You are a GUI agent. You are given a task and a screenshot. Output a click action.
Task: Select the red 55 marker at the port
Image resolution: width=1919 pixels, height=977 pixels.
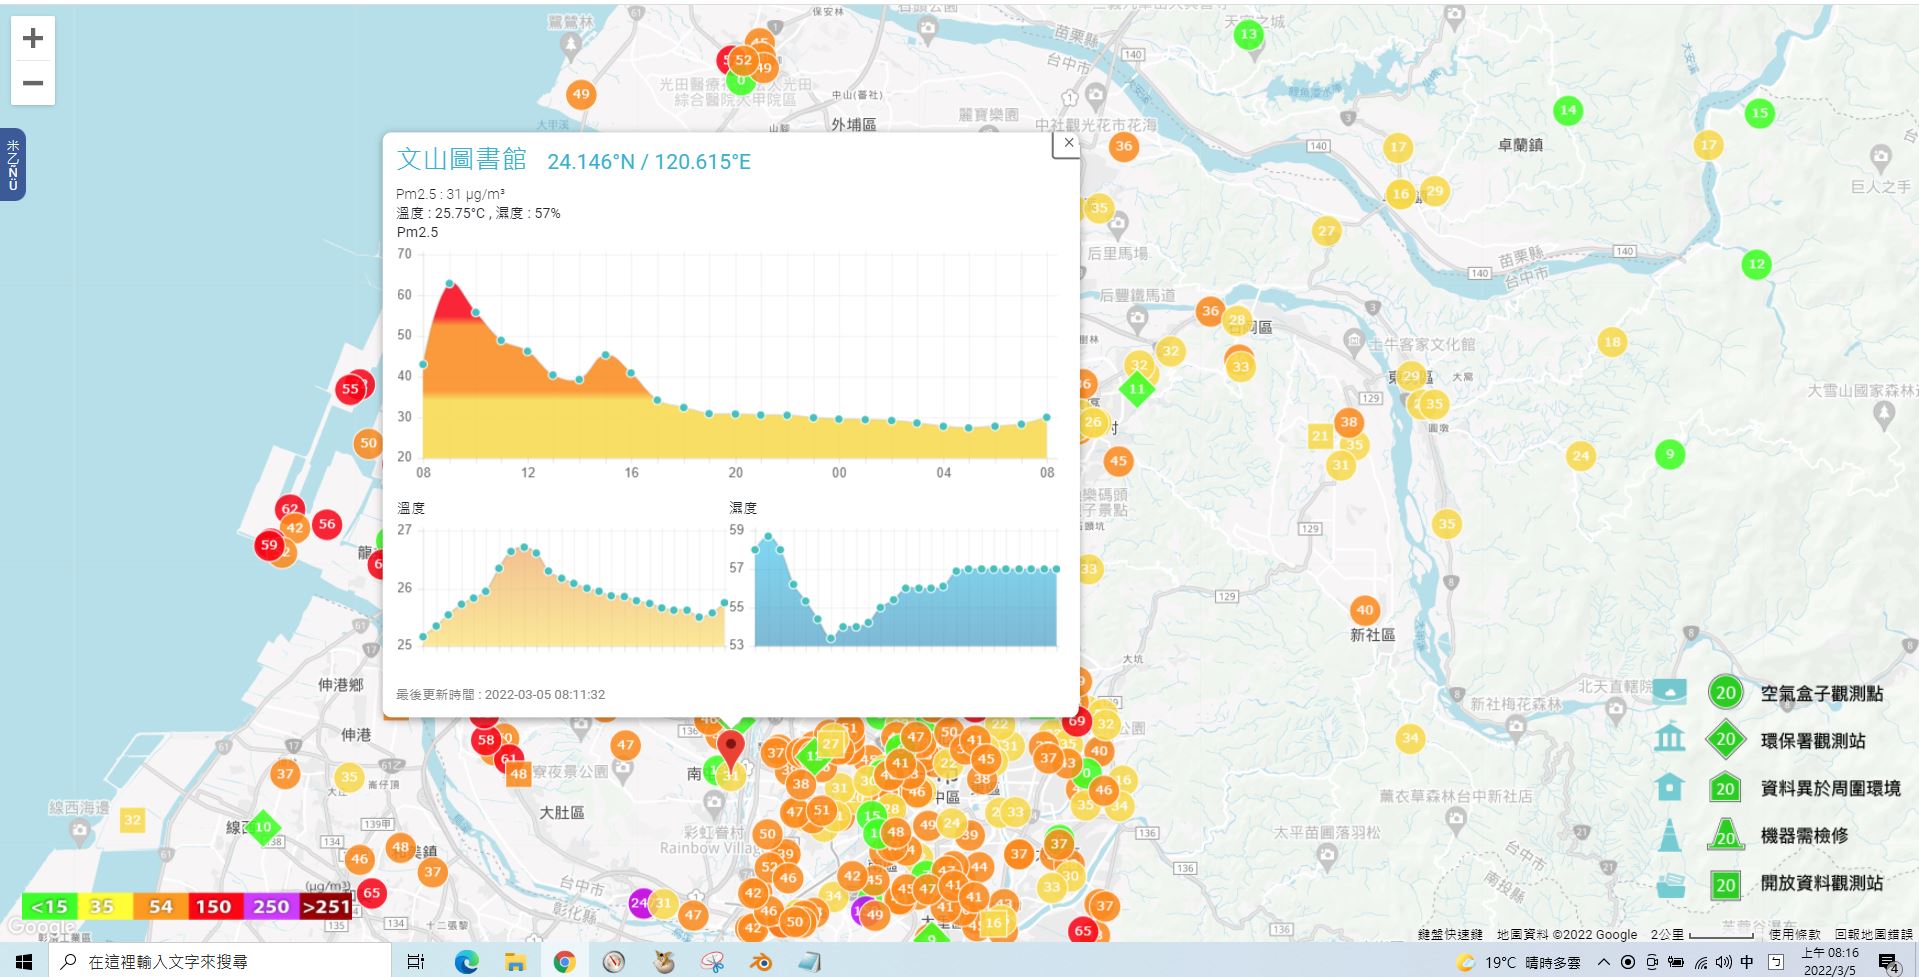(x=349, y=389)
